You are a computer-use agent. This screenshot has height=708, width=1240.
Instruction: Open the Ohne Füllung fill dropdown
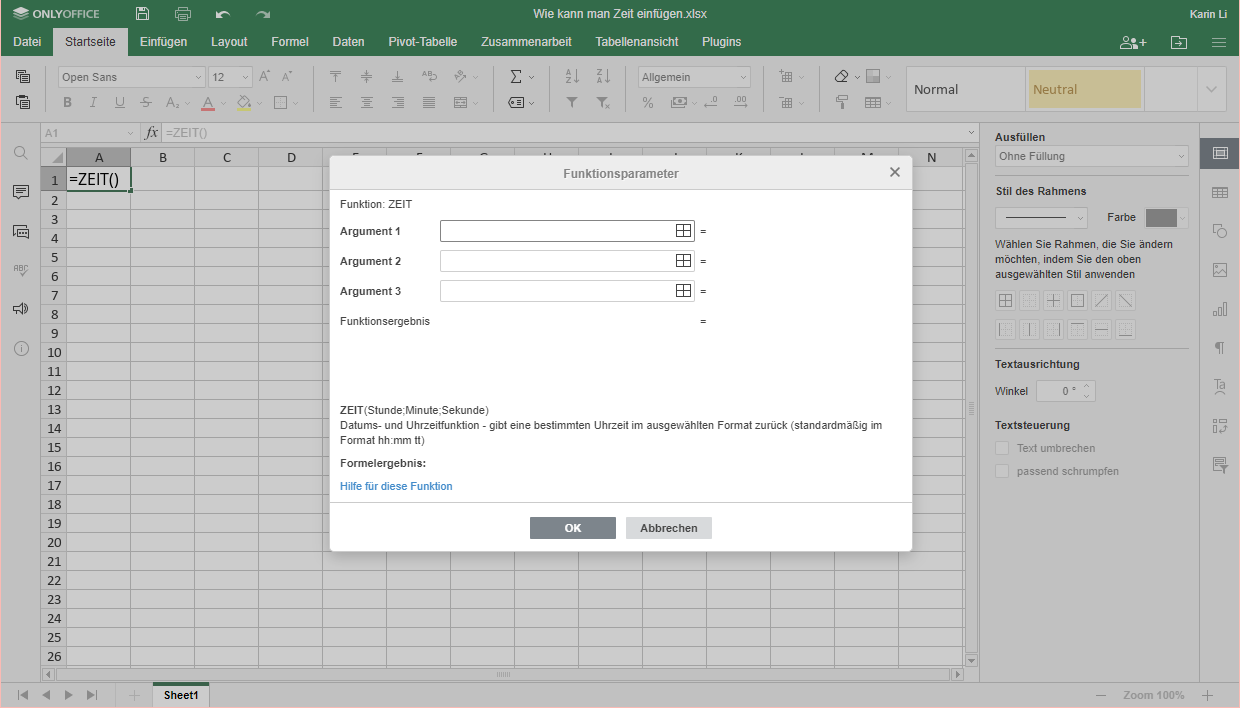pyautogui.click(x=1092, y=156)
